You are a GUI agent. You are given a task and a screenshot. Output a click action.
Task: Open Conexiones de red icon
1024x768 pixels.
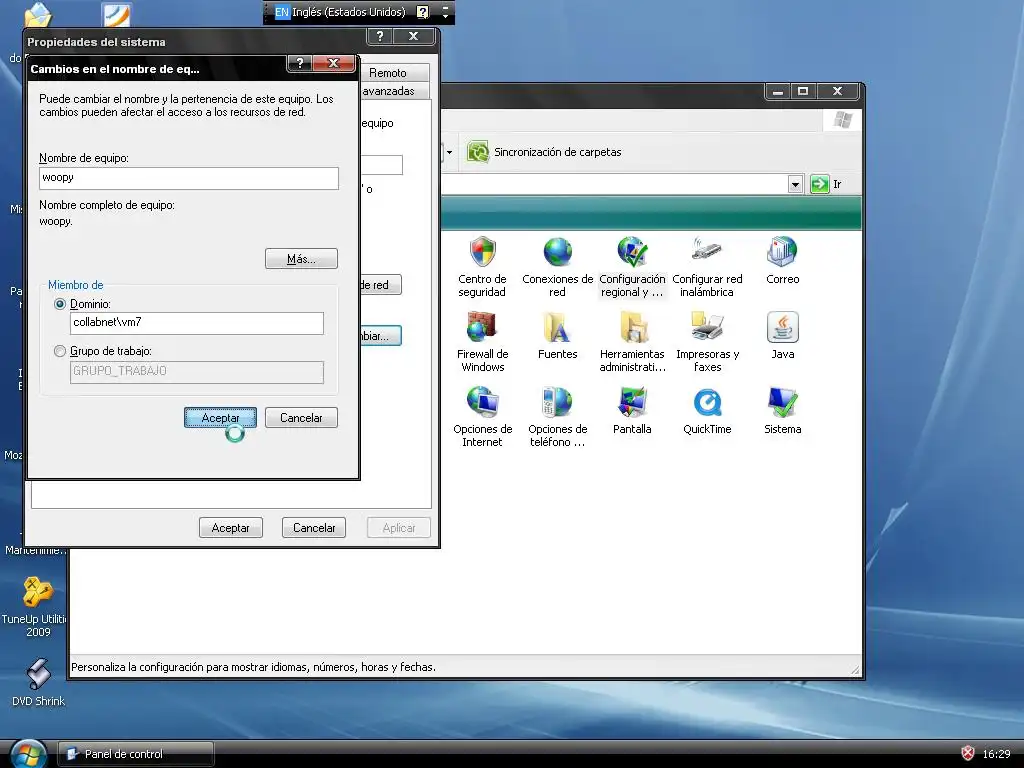click(557, 252)
